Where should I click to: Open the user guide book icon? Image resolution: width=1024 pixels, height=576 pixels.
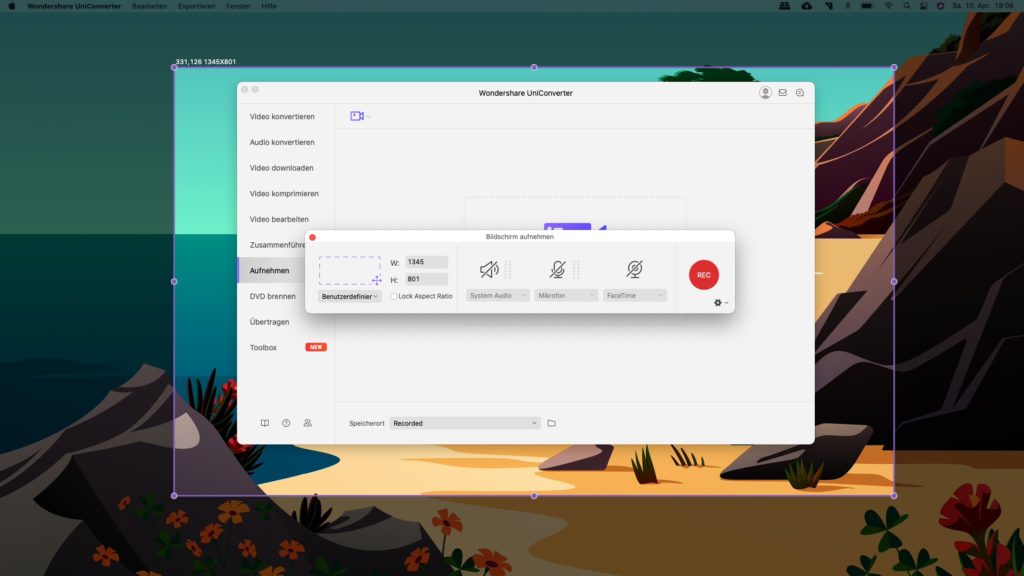[264, 423]
